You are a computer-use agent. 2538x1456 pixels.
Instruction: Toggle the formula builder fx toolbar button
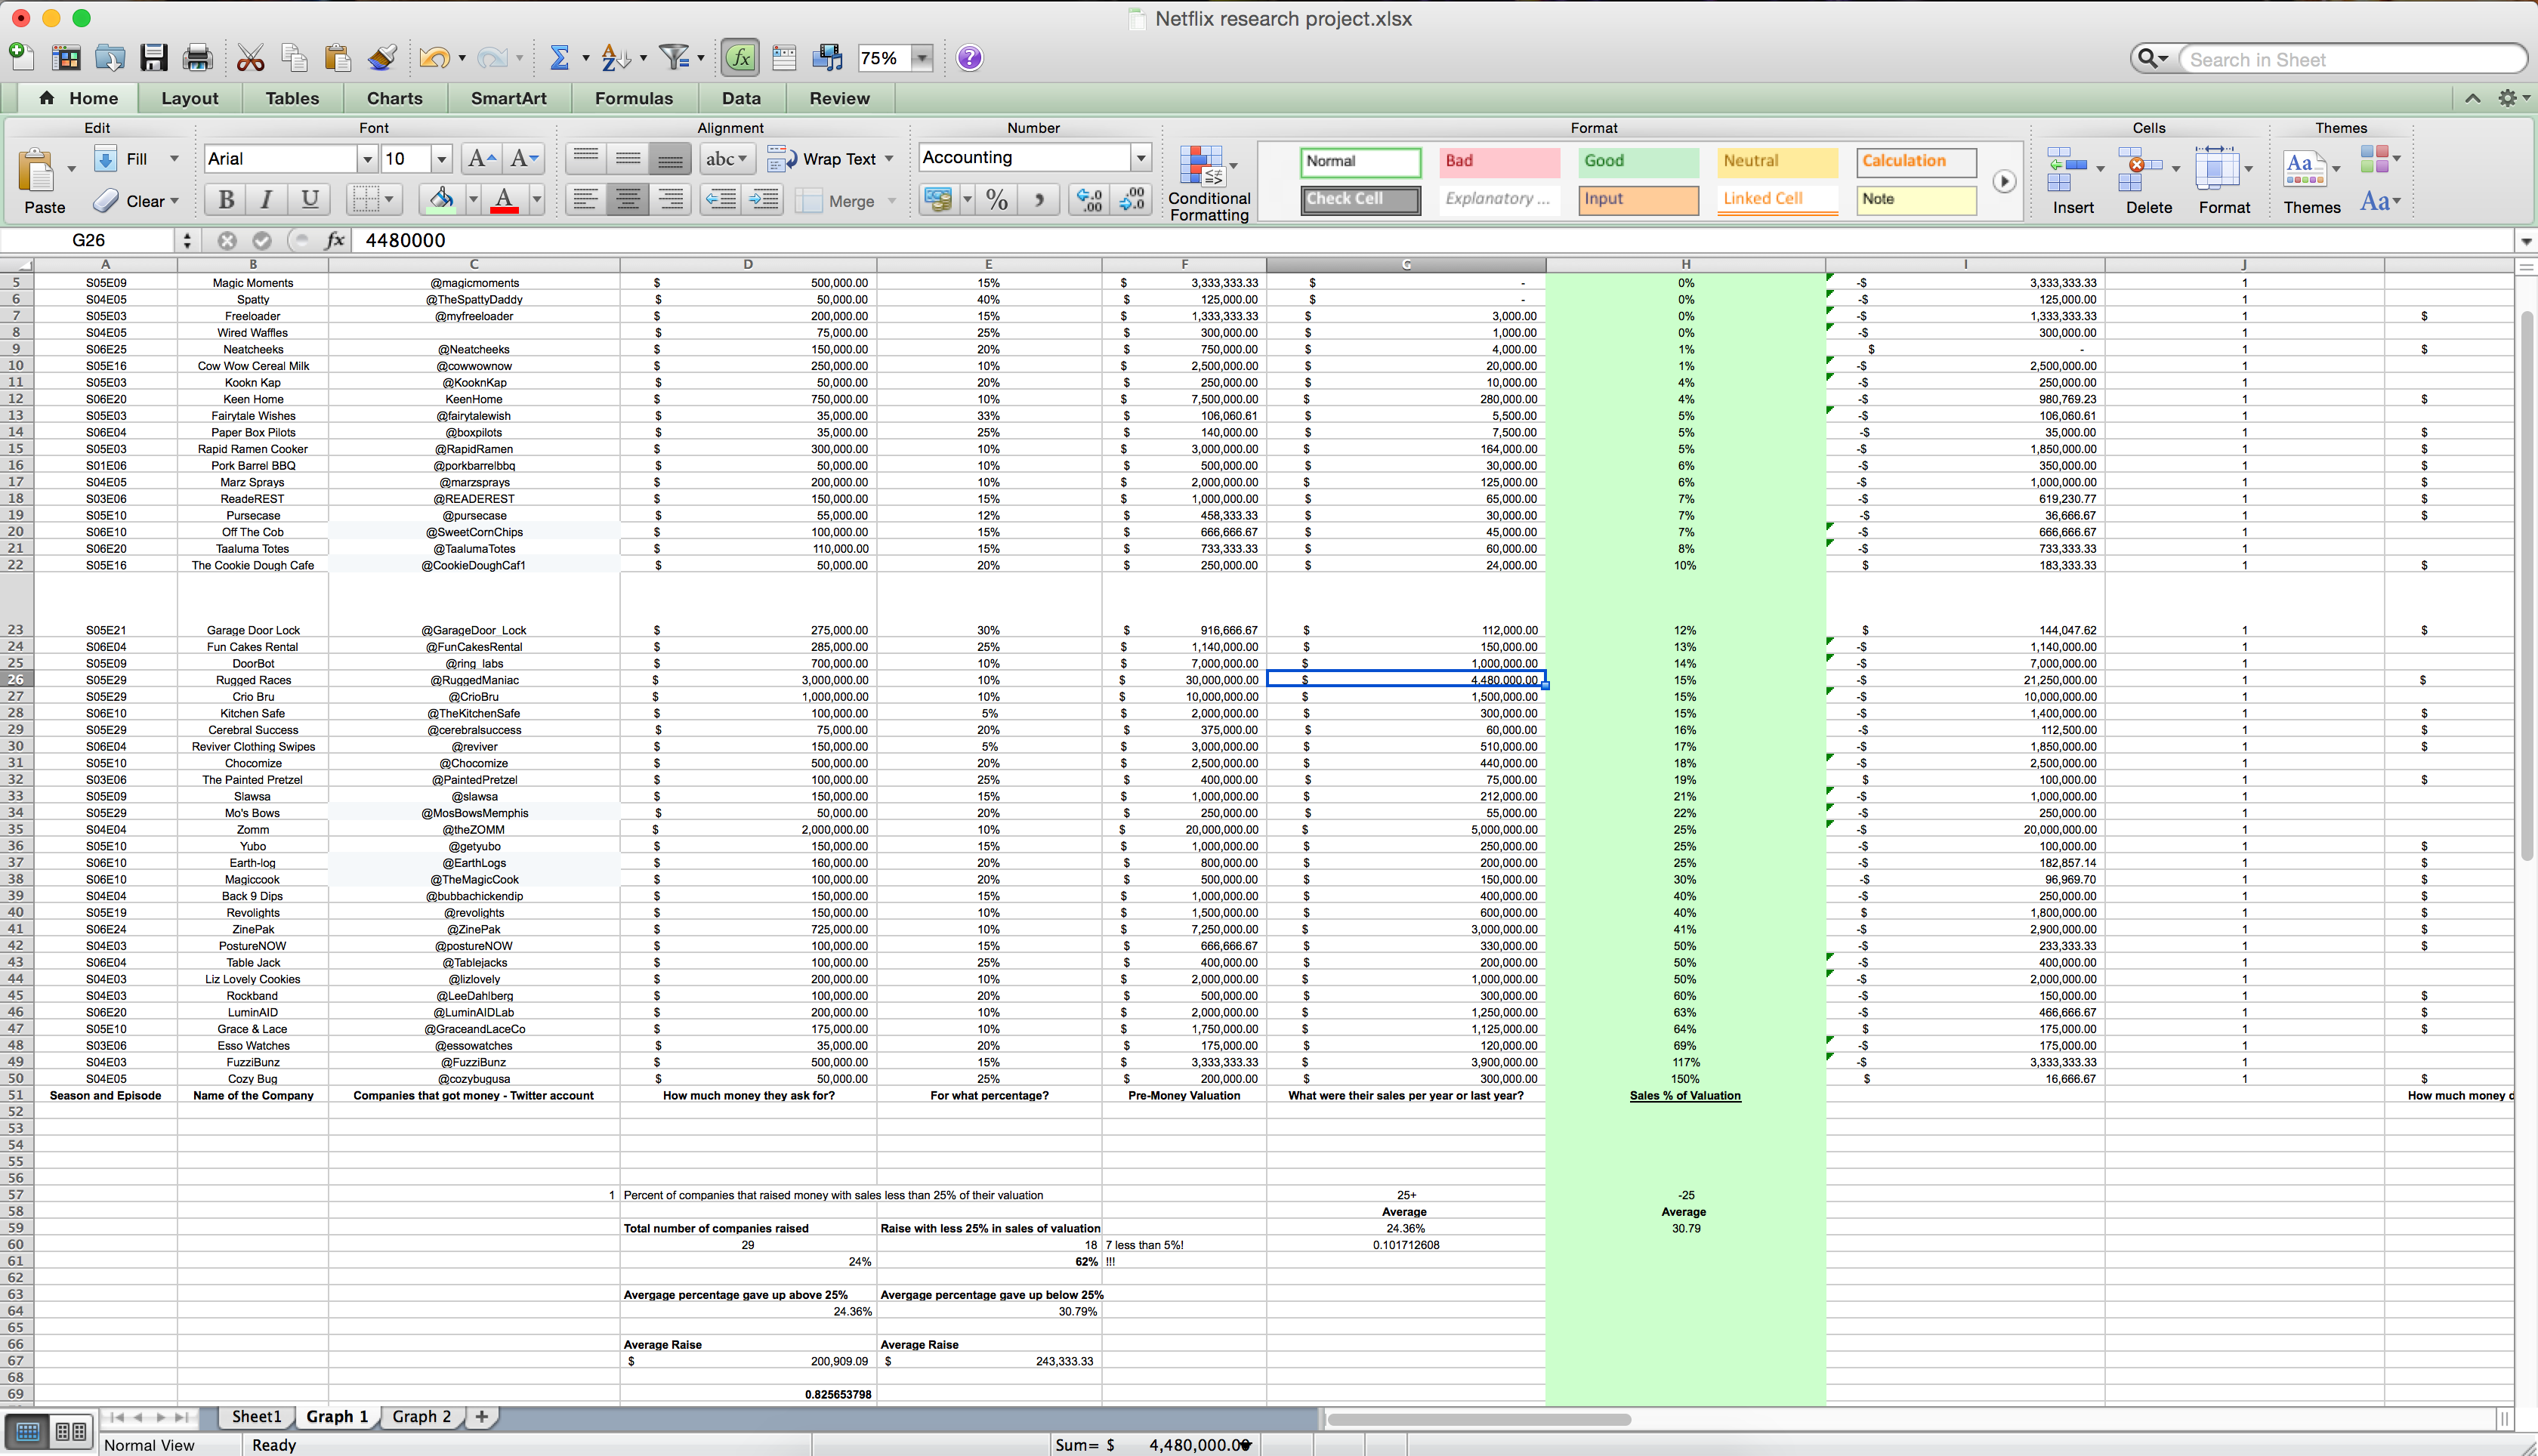click(x=740, y=58)
